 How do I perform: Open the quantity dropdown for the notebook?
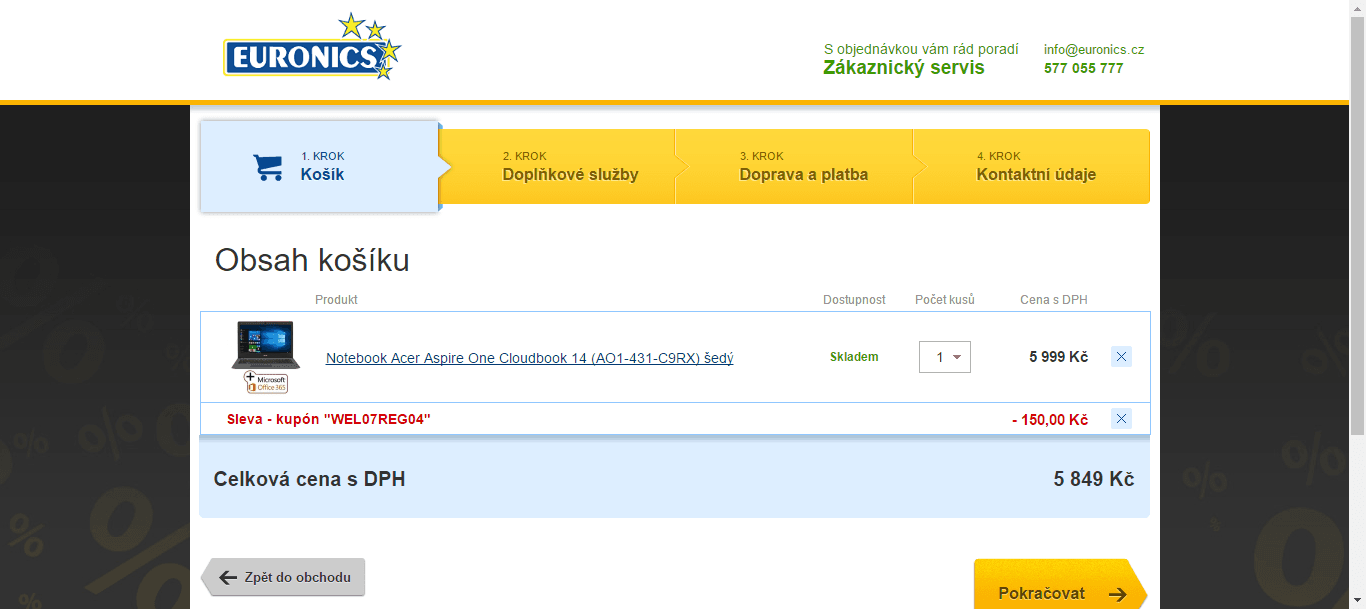coord(945,357)
